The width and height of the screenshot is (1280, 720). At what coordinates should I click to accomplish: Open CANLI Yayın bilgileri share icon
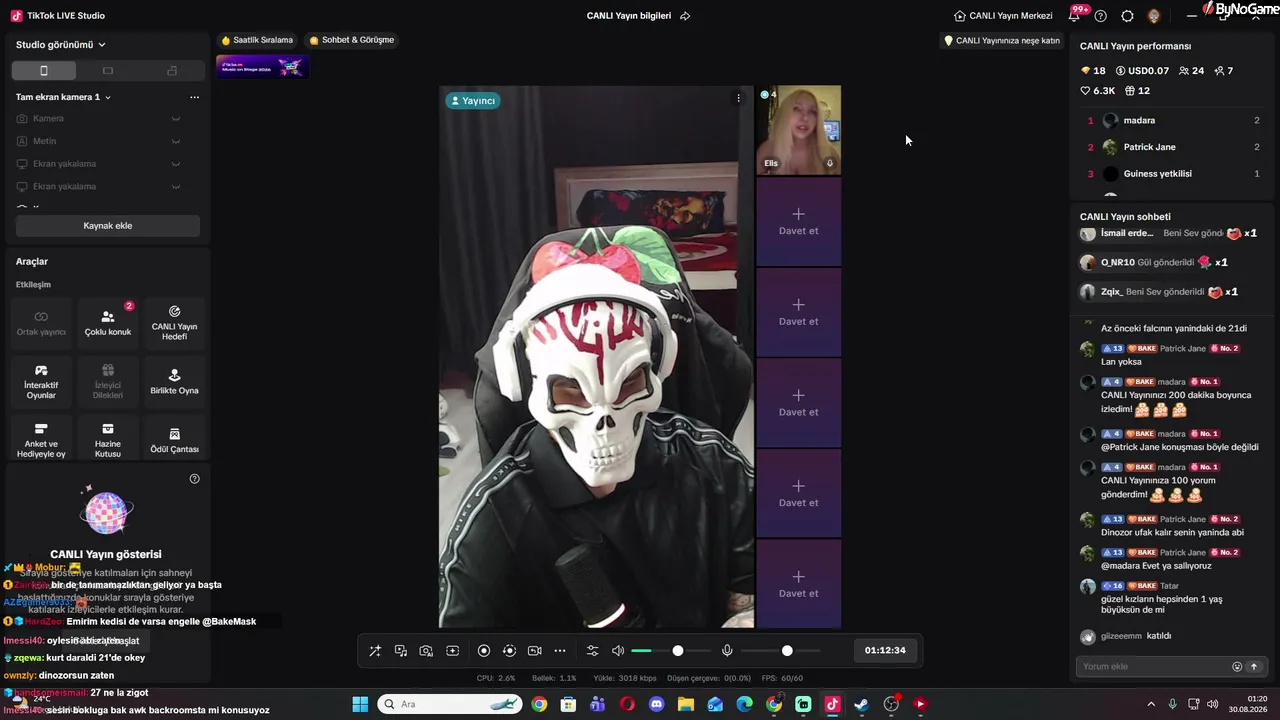click(685, 16)
